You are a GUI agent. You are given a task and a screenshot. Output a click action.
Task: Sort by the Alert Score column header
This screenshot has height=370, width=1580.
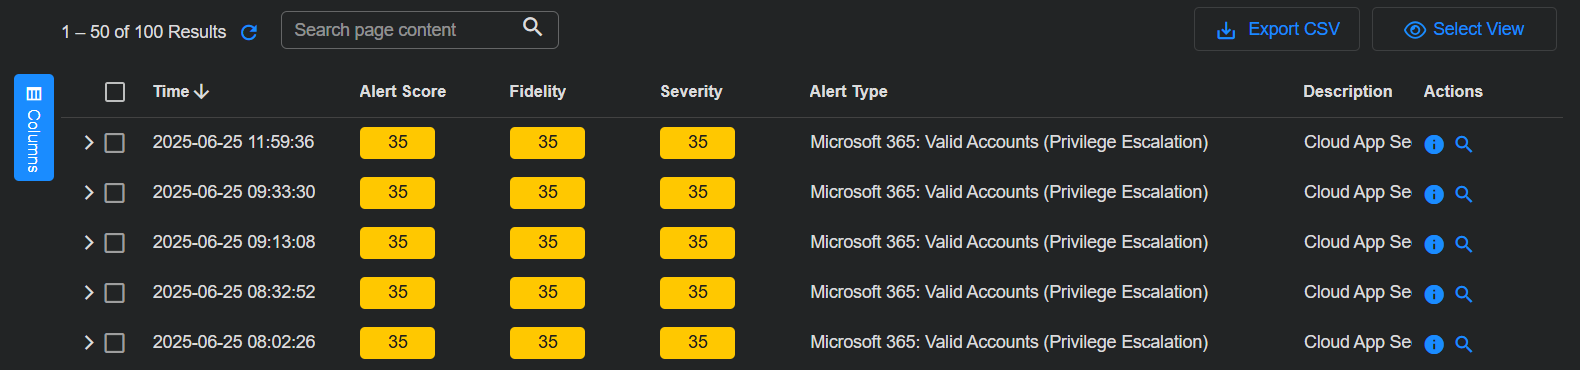point(403,91)
